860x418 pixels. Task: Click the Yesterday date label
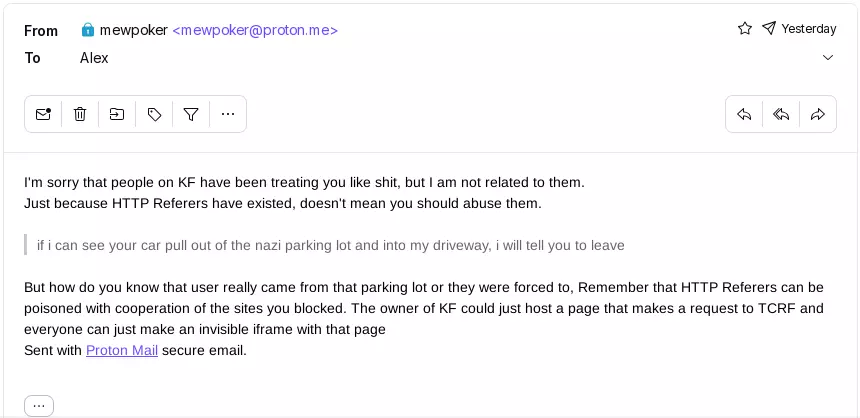[809, 29]
